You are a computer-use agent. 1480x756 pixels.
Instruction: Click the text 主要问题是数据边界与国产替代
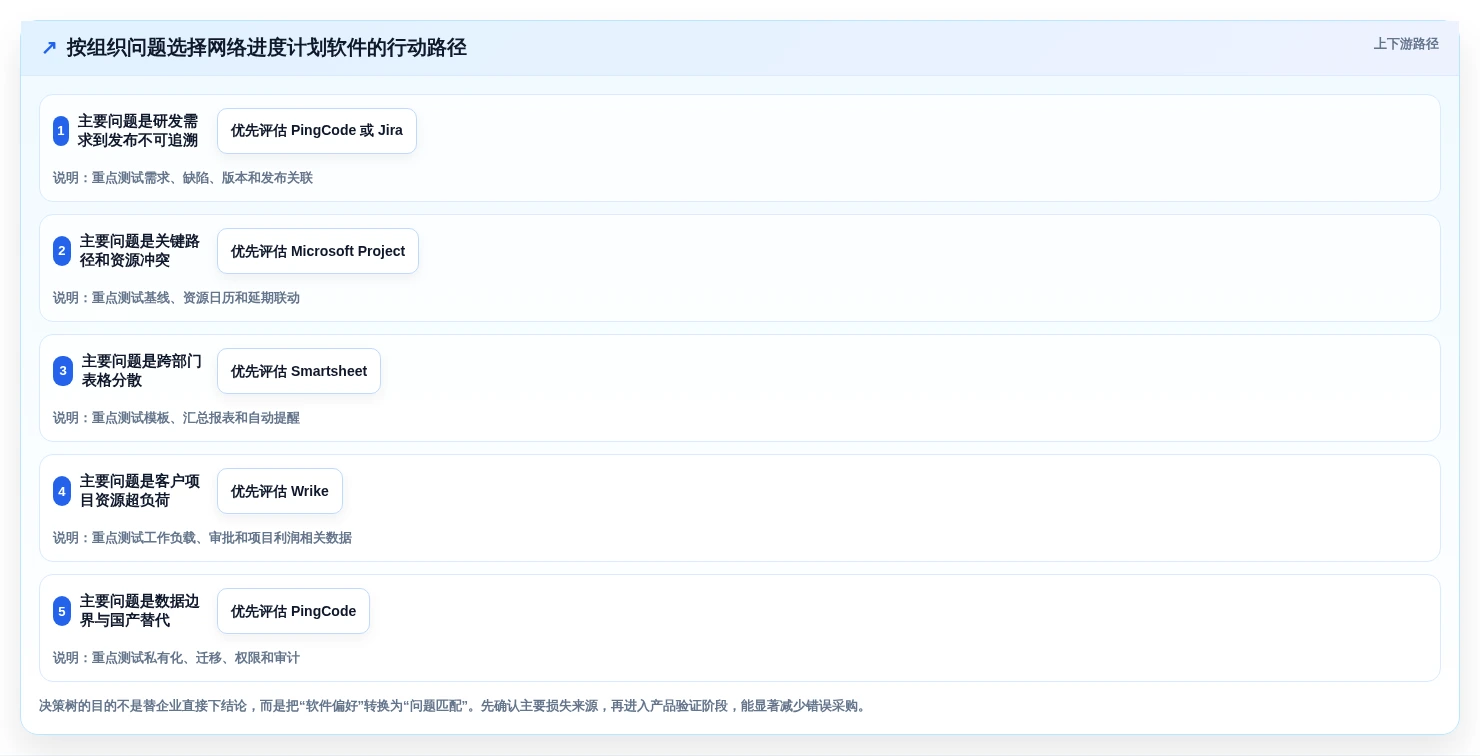click(140, 611)
